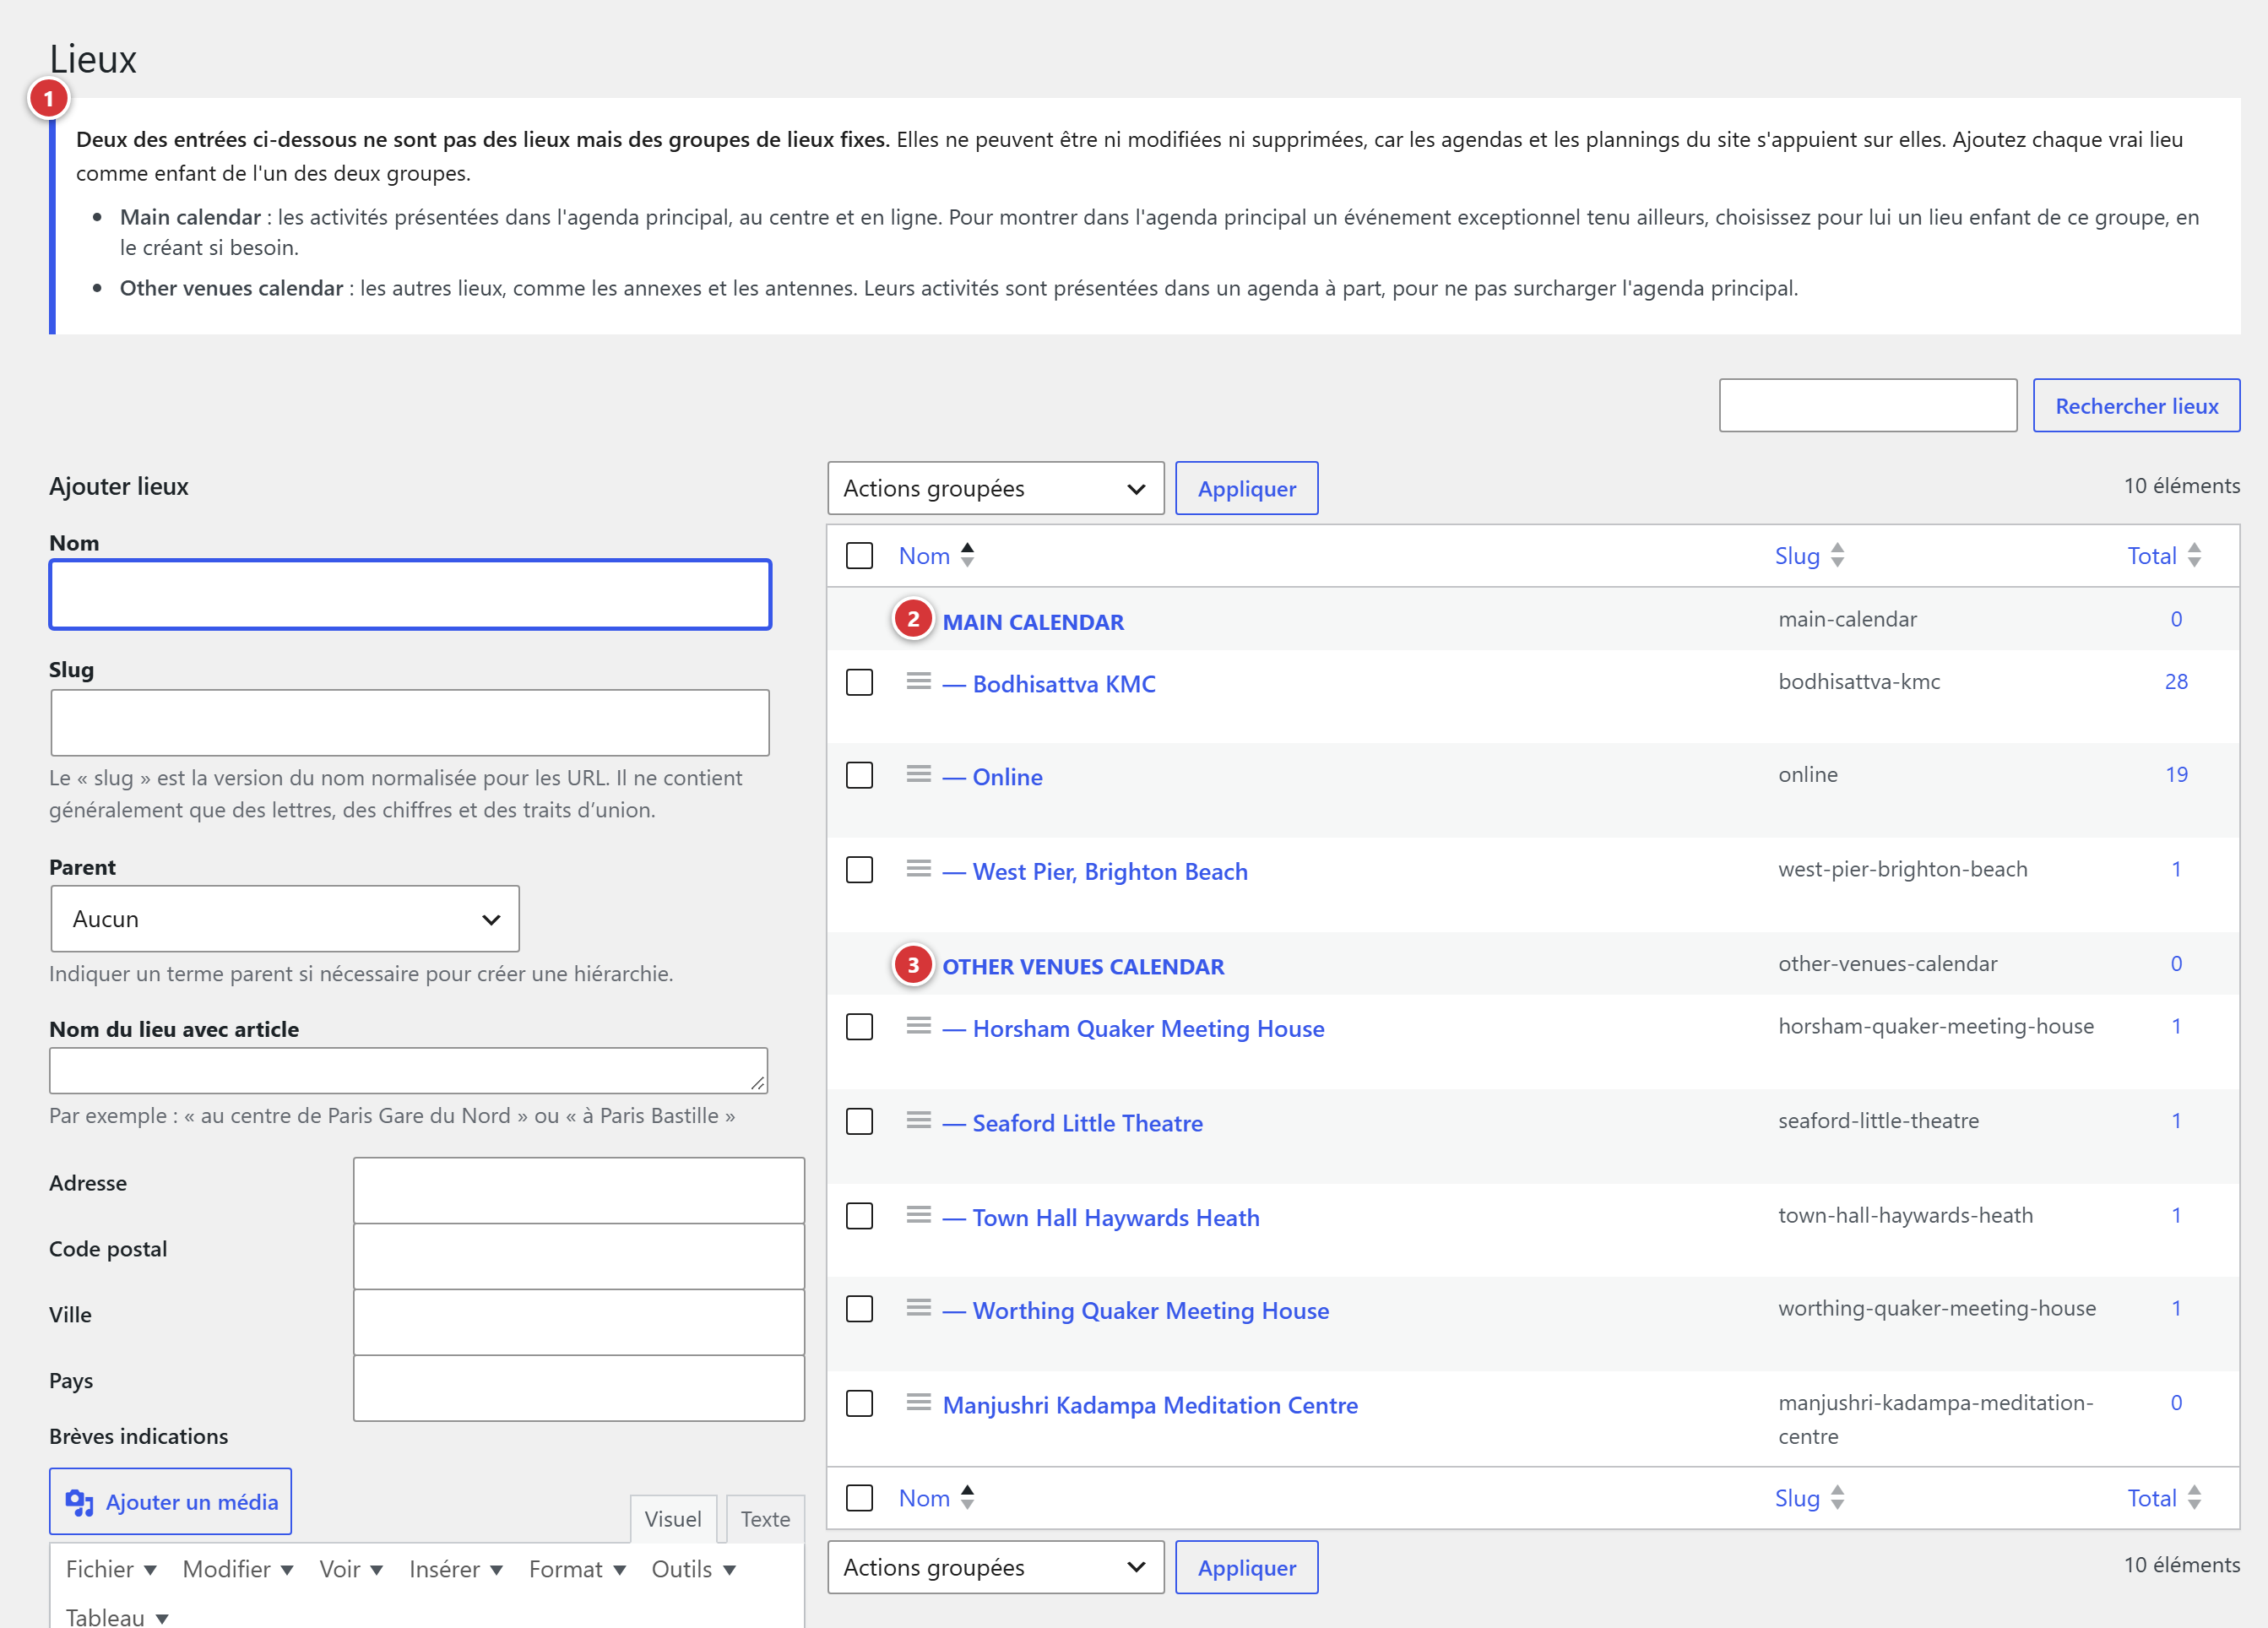Click the Adresse input field
Viewport: 2268px width, 1628px height.
coord(579,1191)
